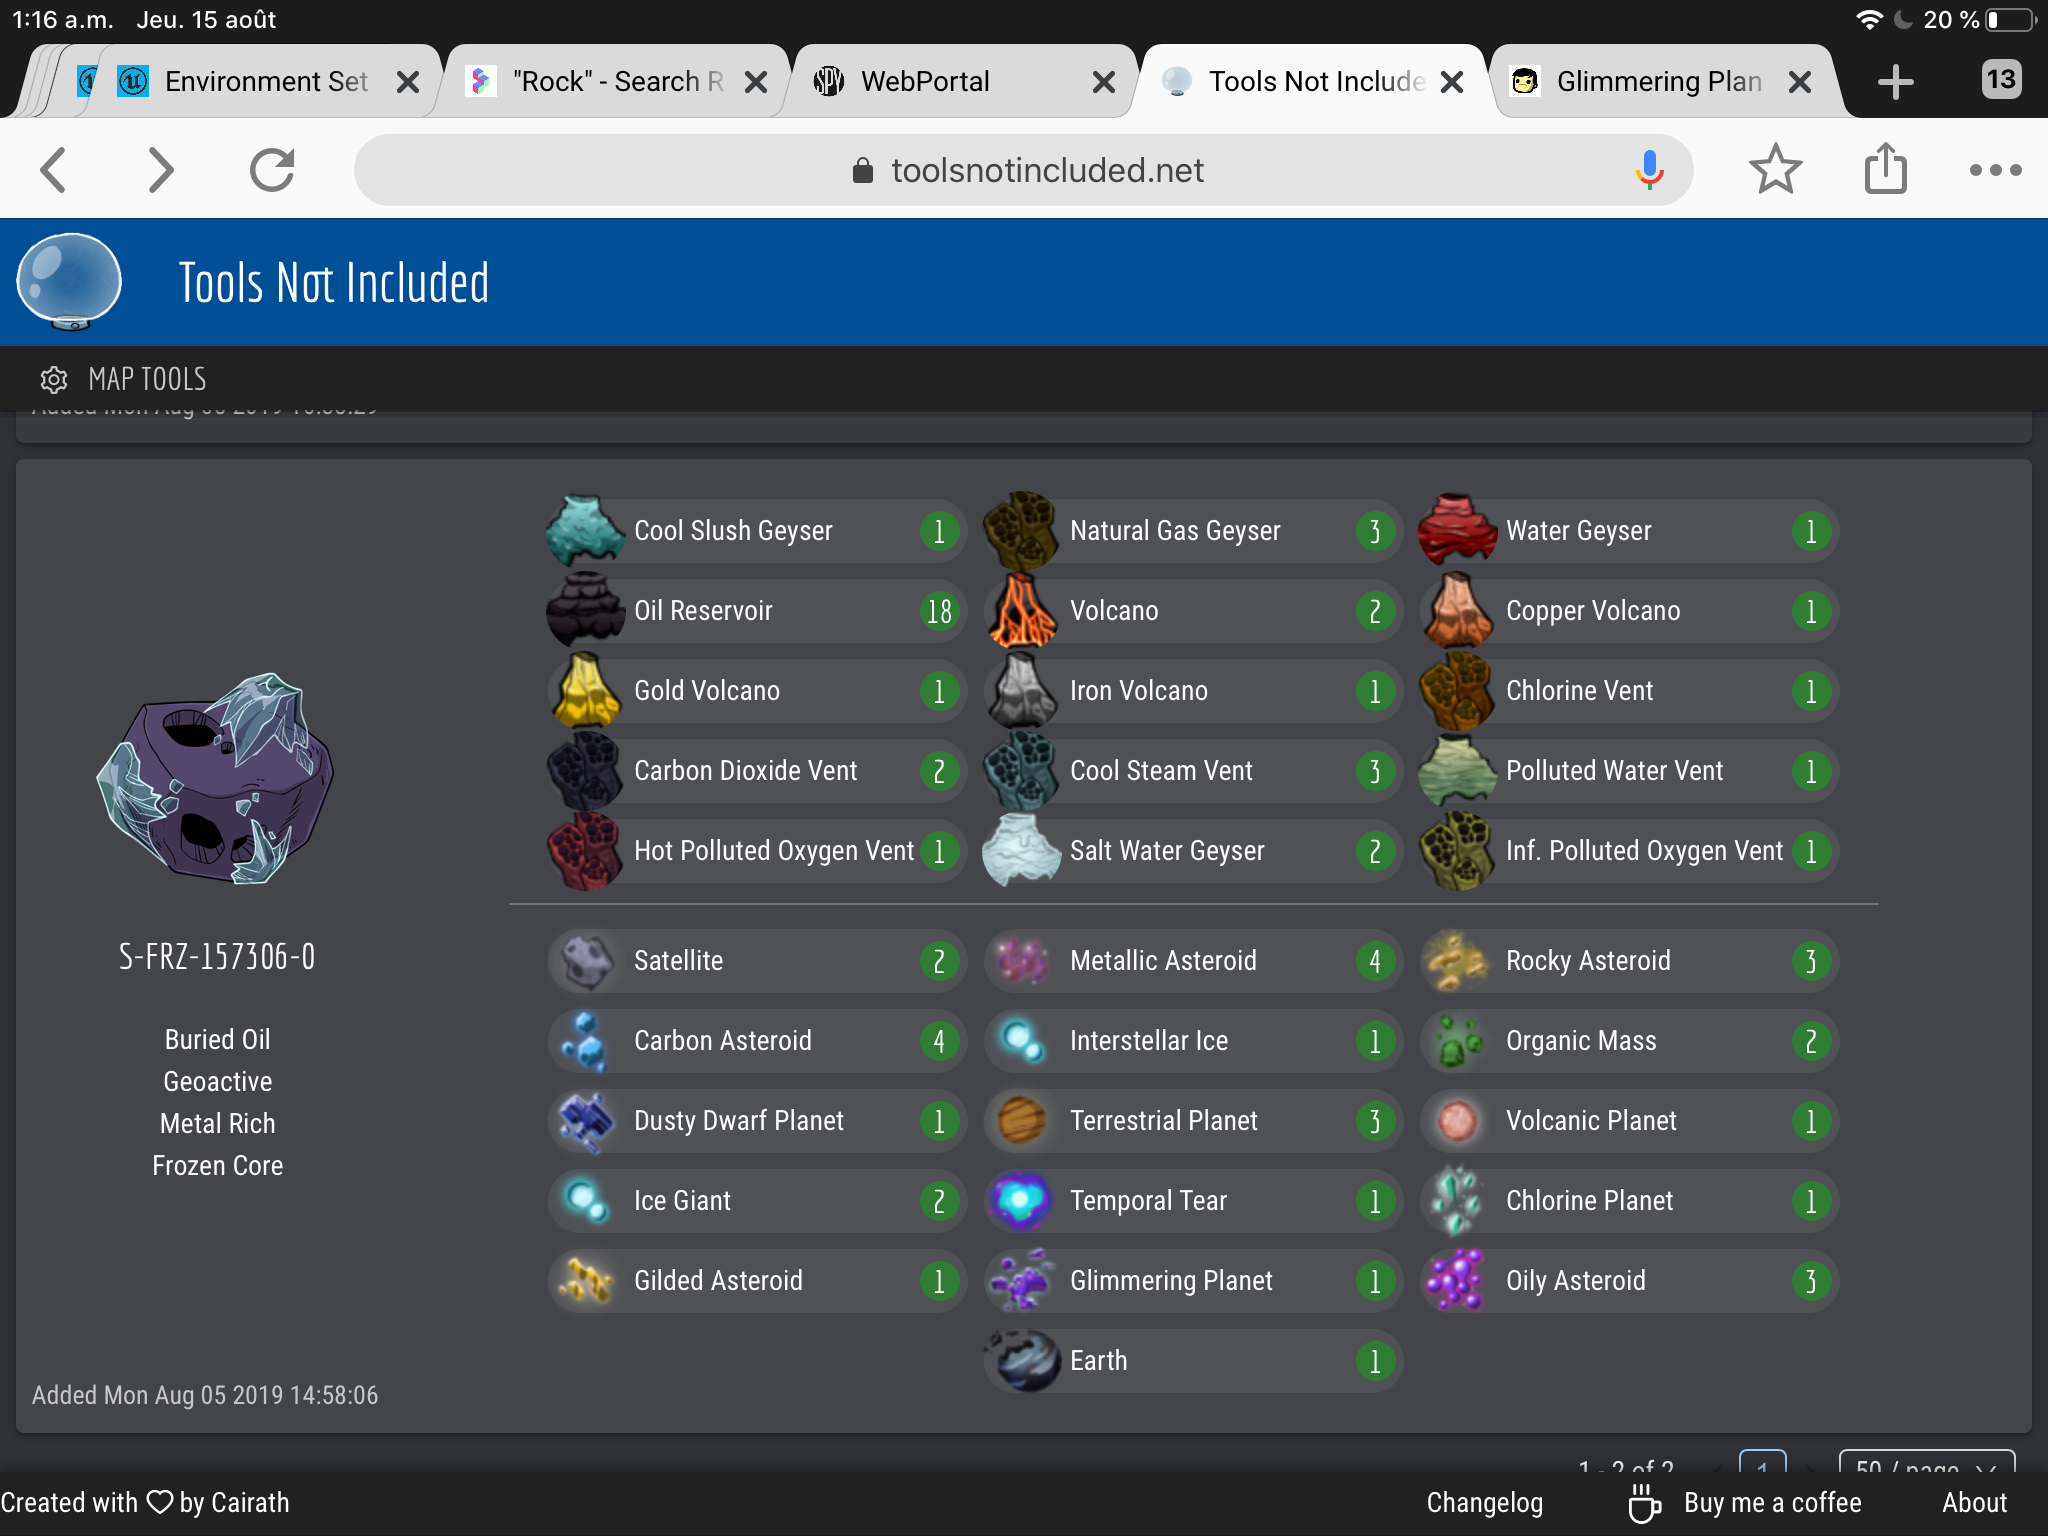Bookmark page with the star icon

tap(1775, 170)
